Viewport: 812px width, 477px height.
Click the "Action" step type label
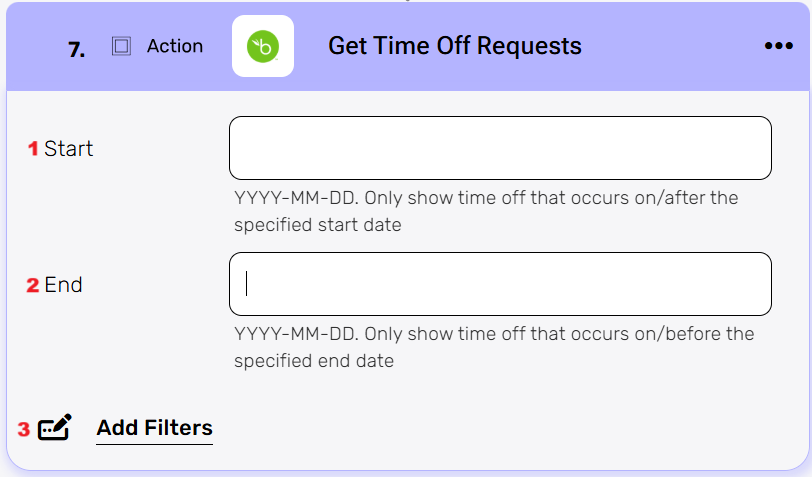(x=175, y=46)
